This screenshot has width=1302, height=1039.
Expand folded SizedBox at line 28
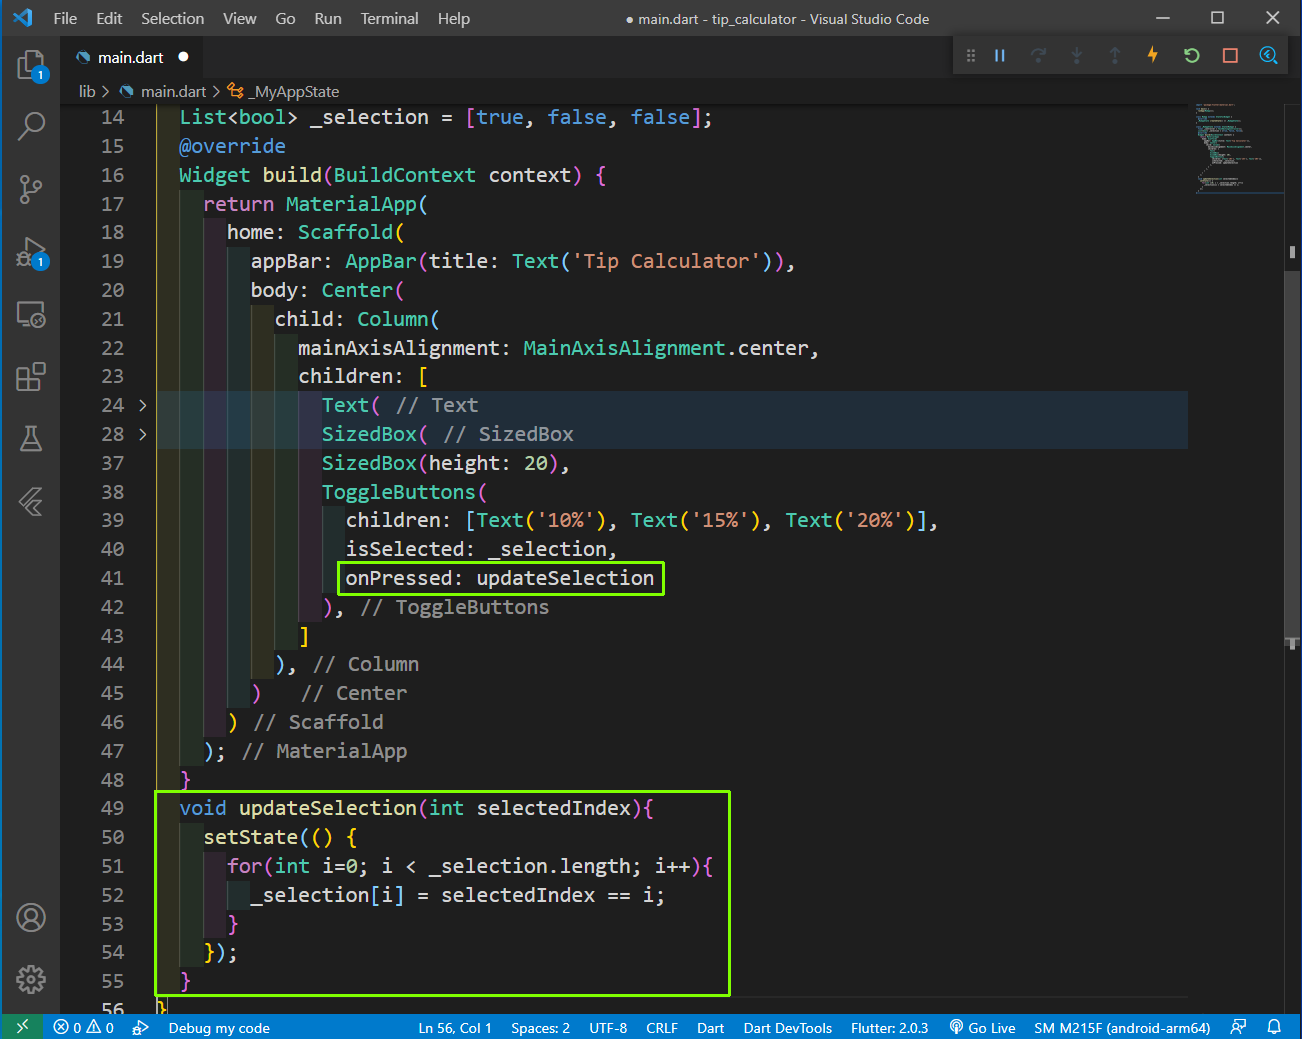(142, 434)
